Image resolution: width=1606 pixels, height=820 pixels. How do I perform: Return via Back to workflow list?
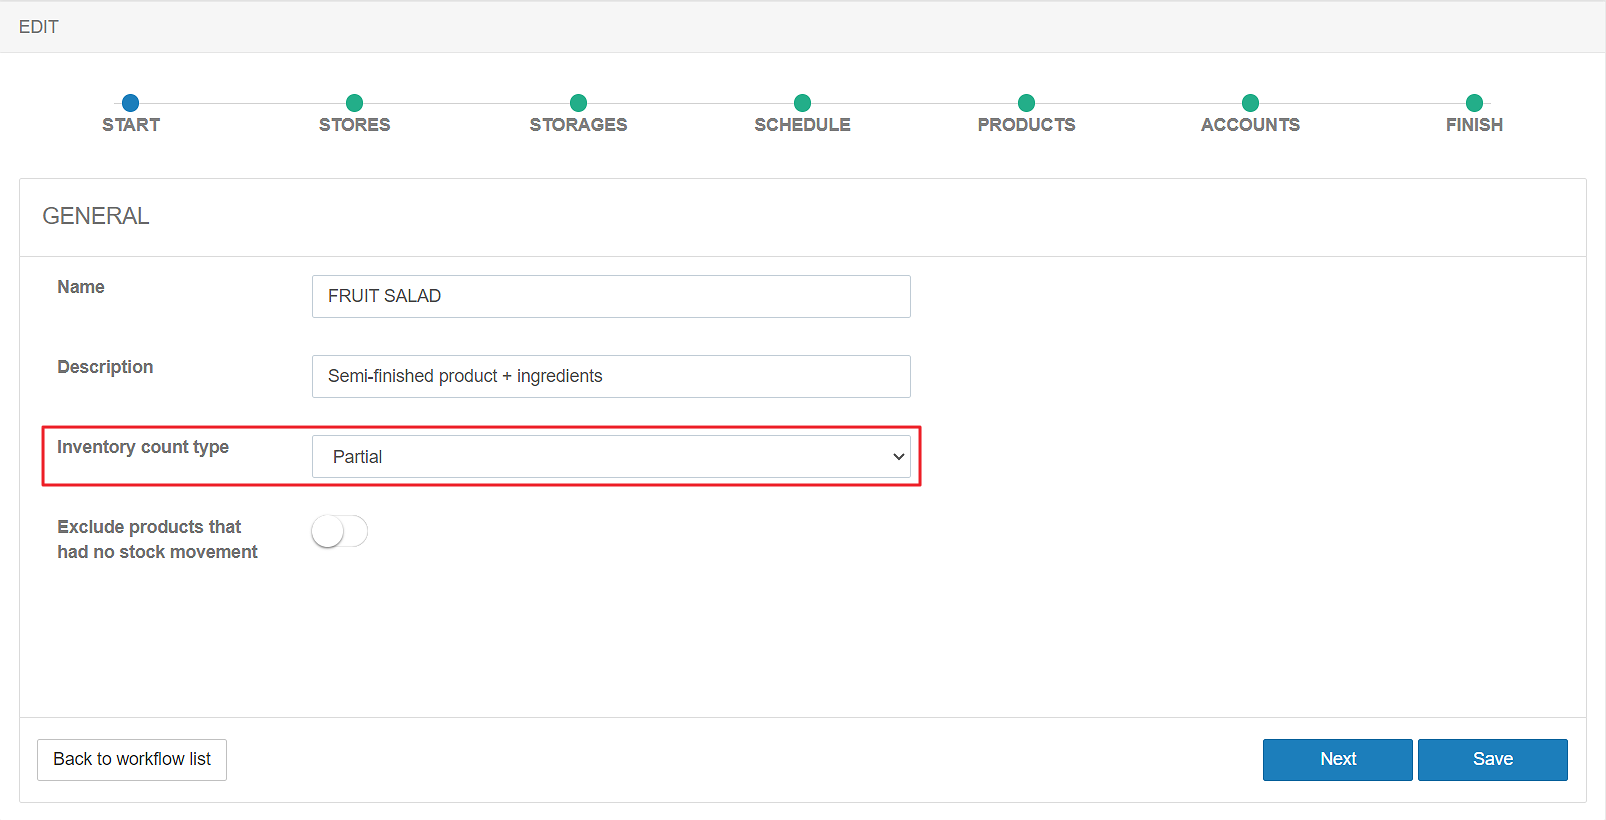point(132,760)
